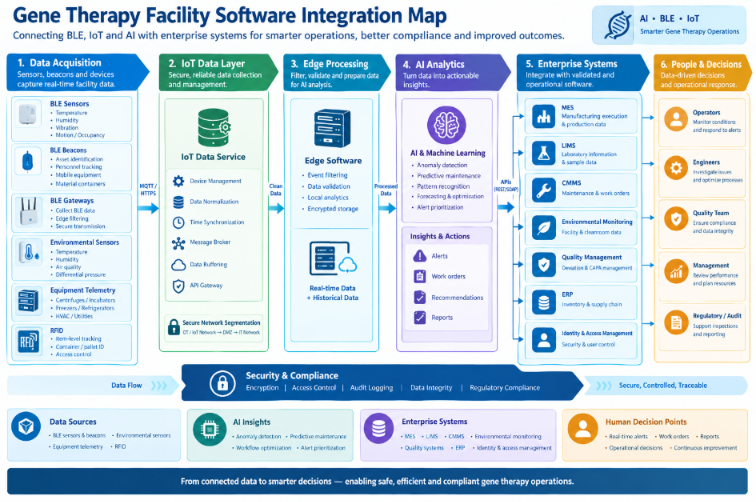756x502 pixels.
Task: Click the Management growth chart icon
Action: [676, 271]
